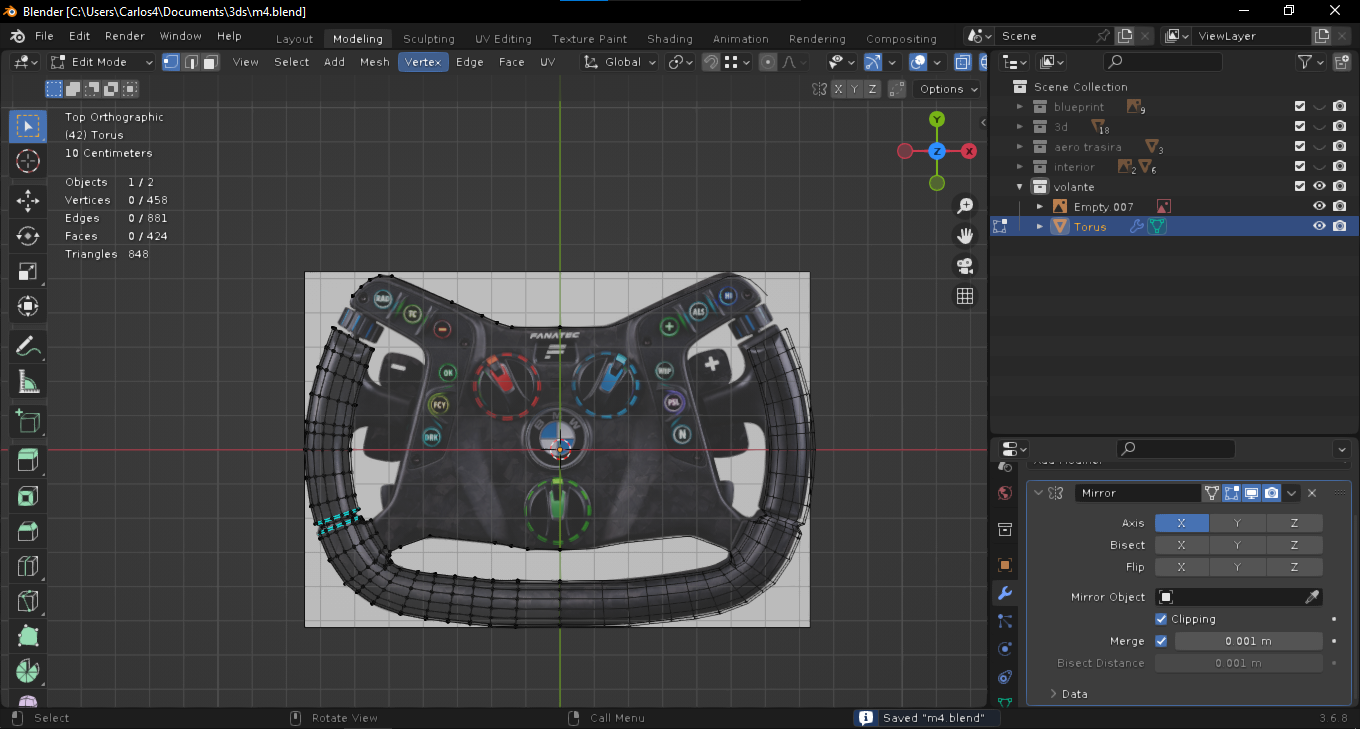Activate the Cursor tool

(x=28, y=161)
